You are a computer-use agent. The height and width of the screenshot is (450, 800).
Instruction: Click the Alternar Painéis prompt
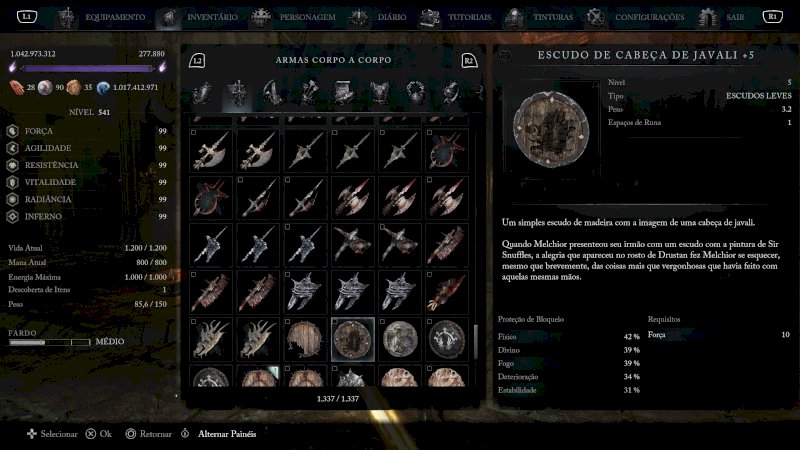tap(227, 434)
